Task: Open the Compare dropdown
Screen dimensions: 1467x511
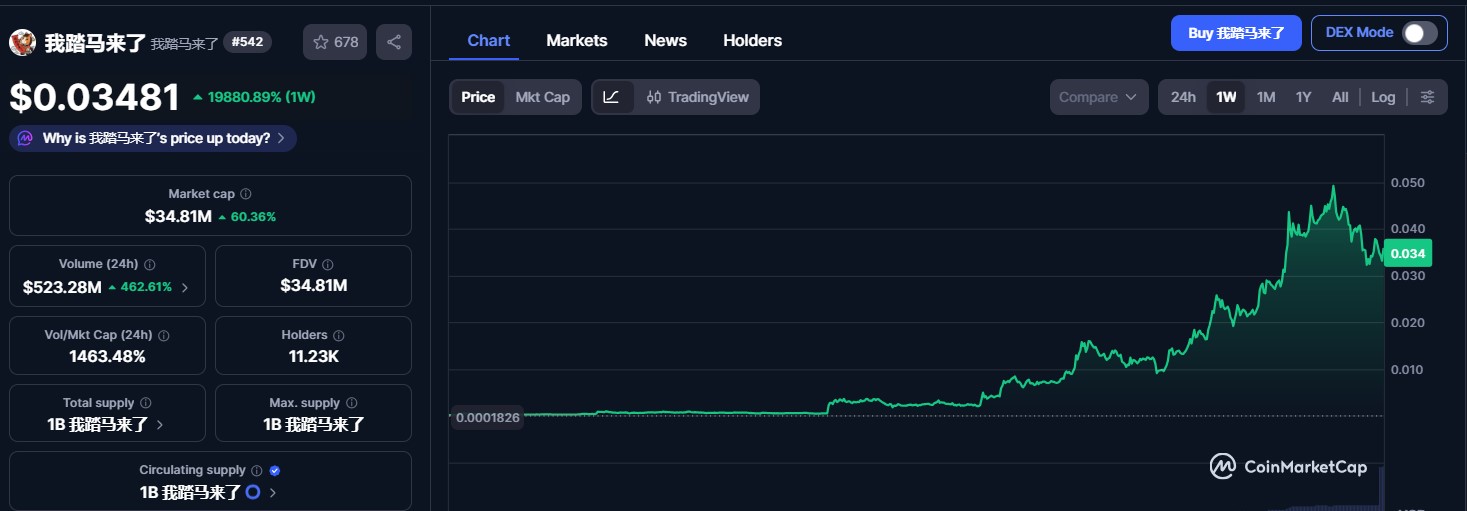Action: 1097,97
